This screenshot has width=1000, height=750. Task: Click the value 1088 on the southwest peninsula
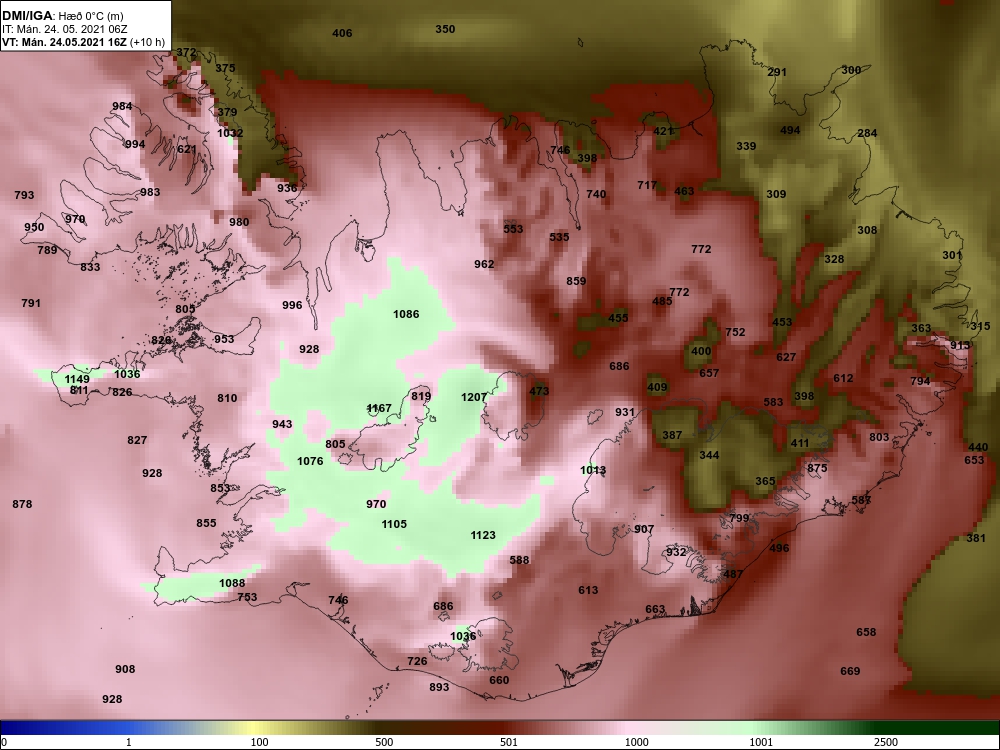click(x=232, y=583)
